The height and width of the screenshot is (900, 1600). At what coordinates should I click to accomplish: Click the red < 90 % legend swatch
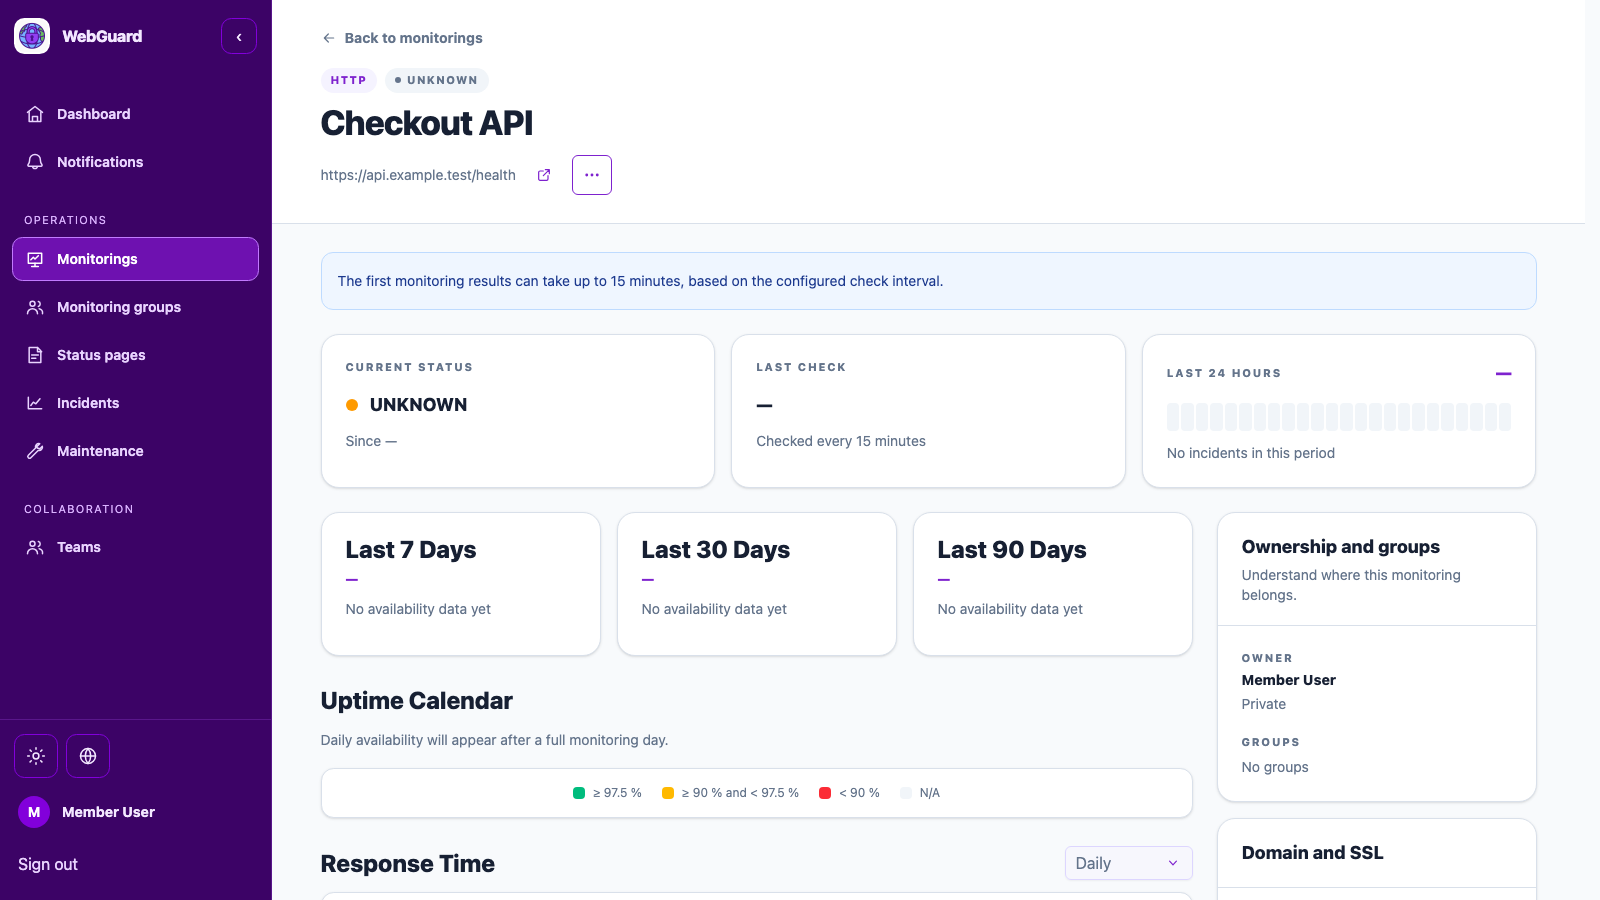coord(825,793)
